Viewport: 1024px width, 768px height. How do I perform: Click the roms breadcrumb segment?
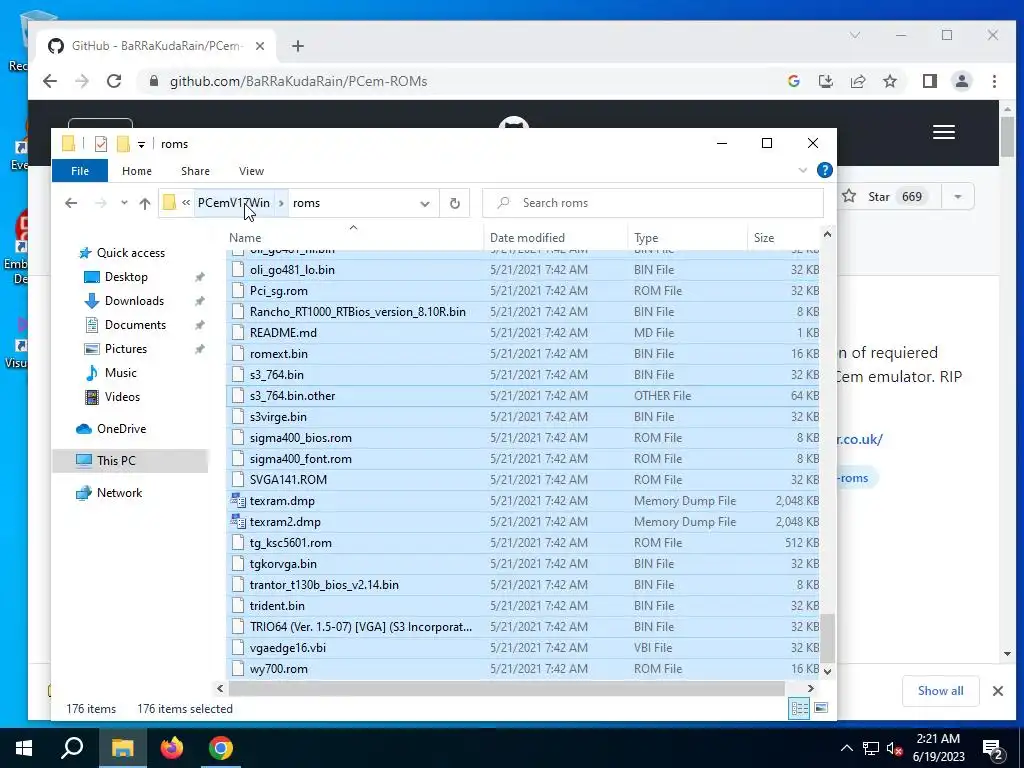point(306,203)
